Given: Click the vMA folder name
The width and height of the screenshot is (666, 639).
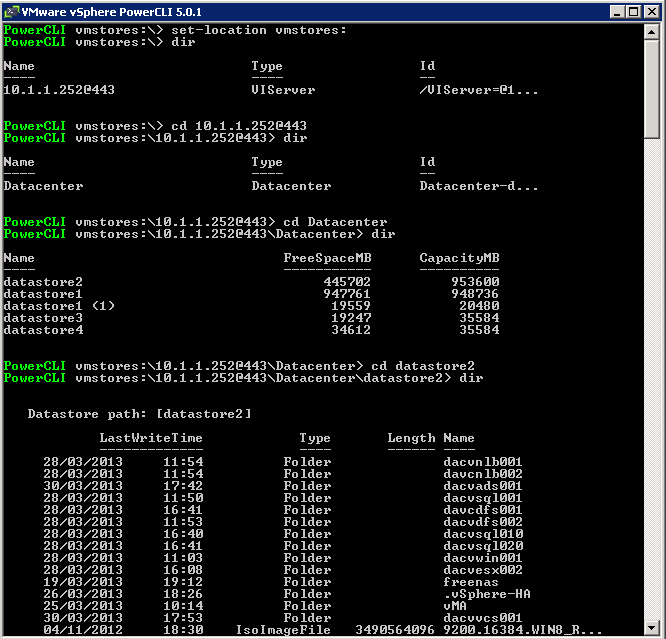Looking at the screenshot, I should [455, 606].
